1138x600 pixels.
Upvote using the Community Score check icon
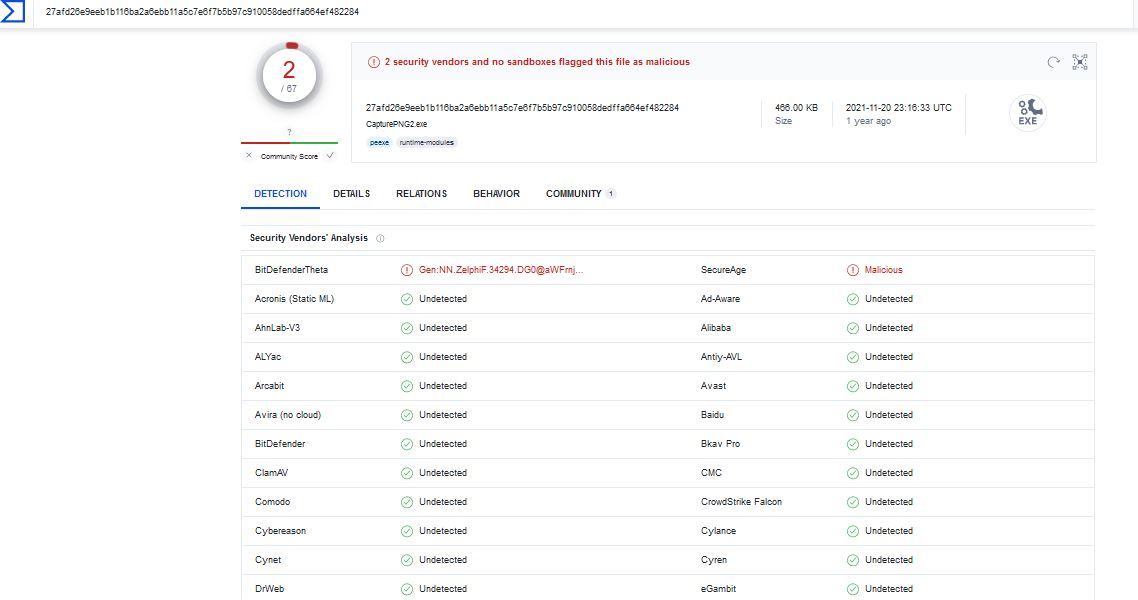330,155
